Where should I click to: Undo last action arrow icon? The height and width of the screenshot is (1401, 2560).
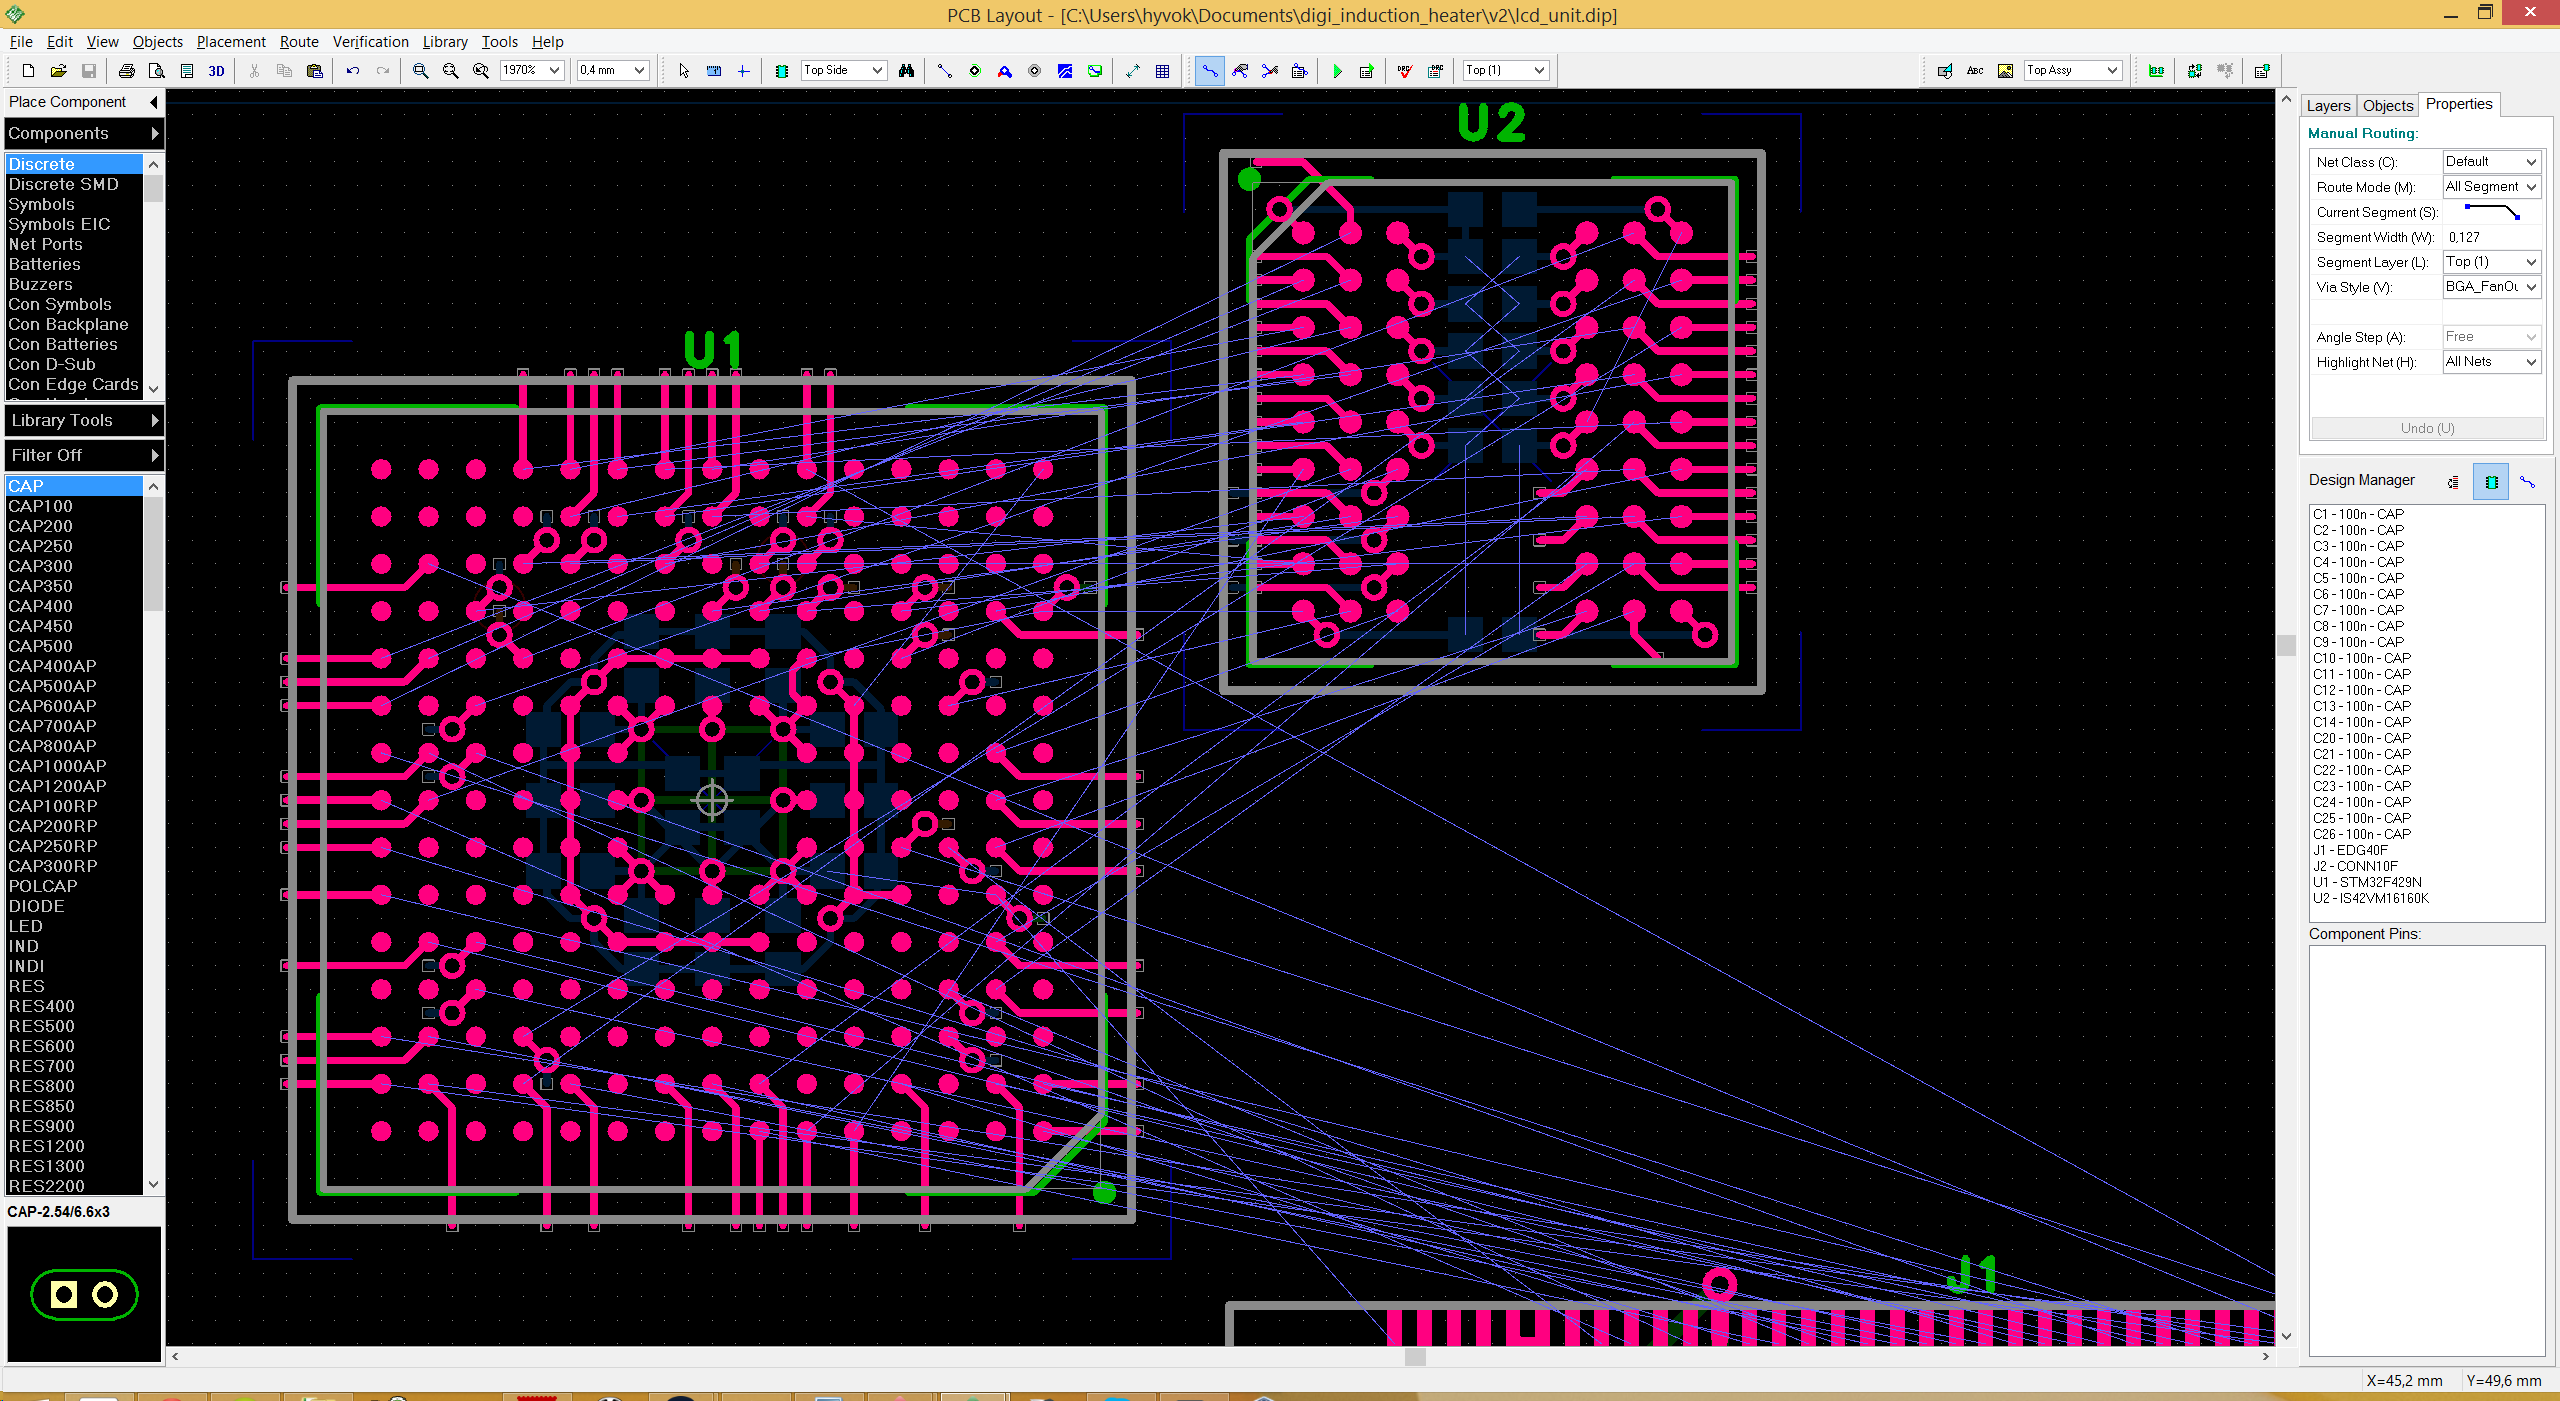[352, 70]
